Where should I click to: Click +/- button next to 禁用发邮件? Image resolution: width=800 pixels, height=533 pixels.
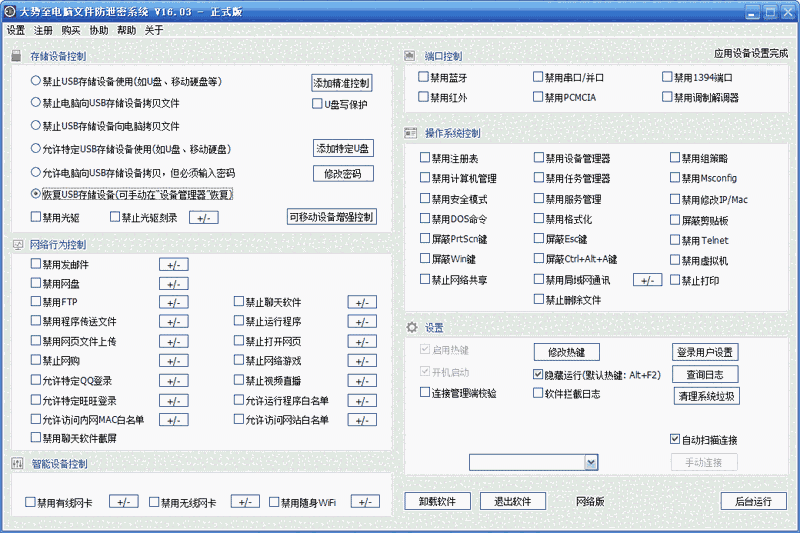[x=173, y=264]
